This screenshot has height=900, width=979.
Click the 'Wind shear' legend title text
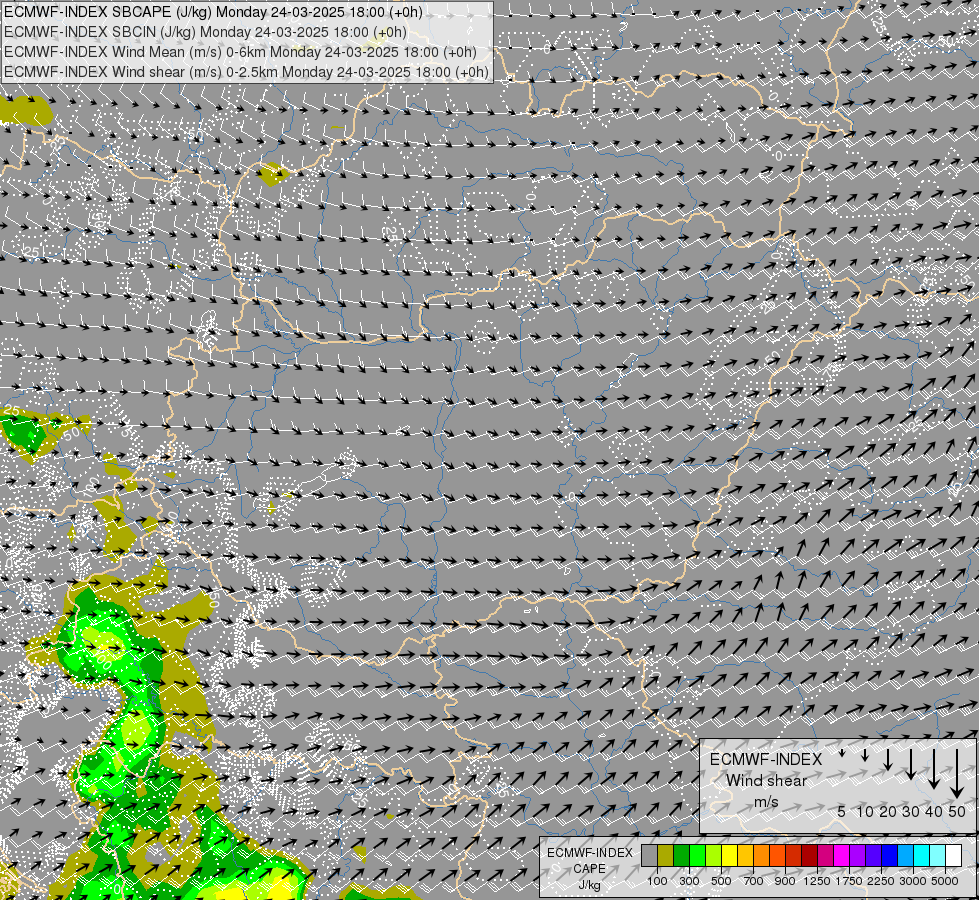pos(766,781)
